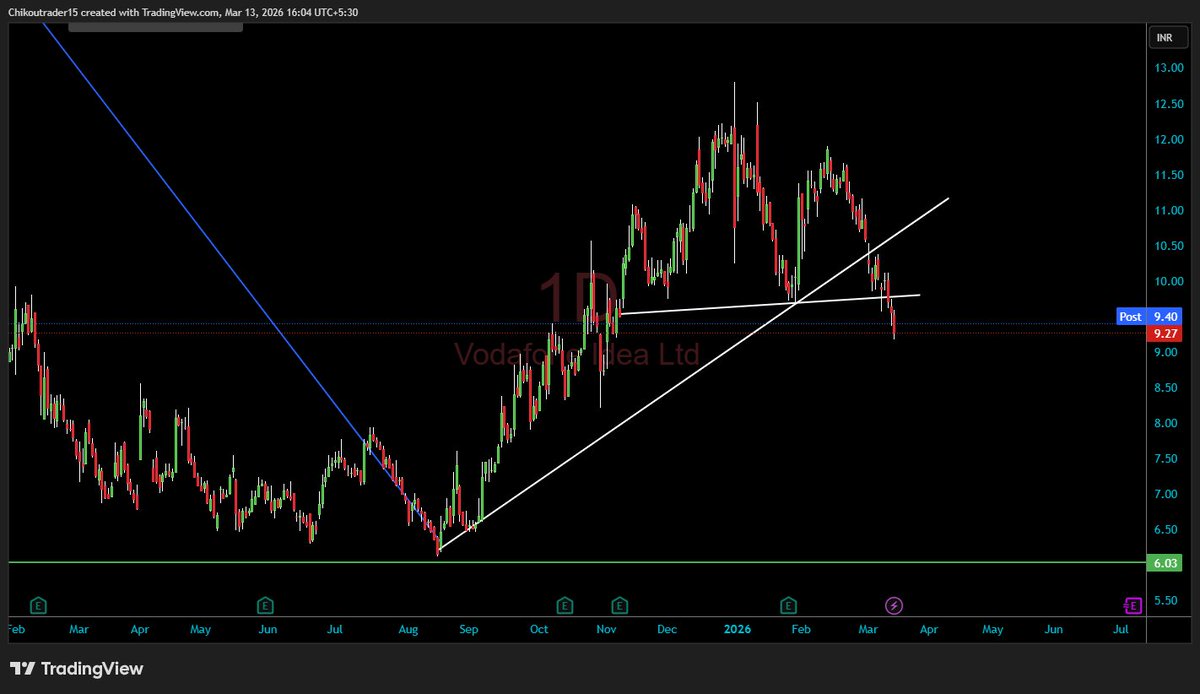Click the Vodafone Idea Ltd watermark

tap(578, 352)
